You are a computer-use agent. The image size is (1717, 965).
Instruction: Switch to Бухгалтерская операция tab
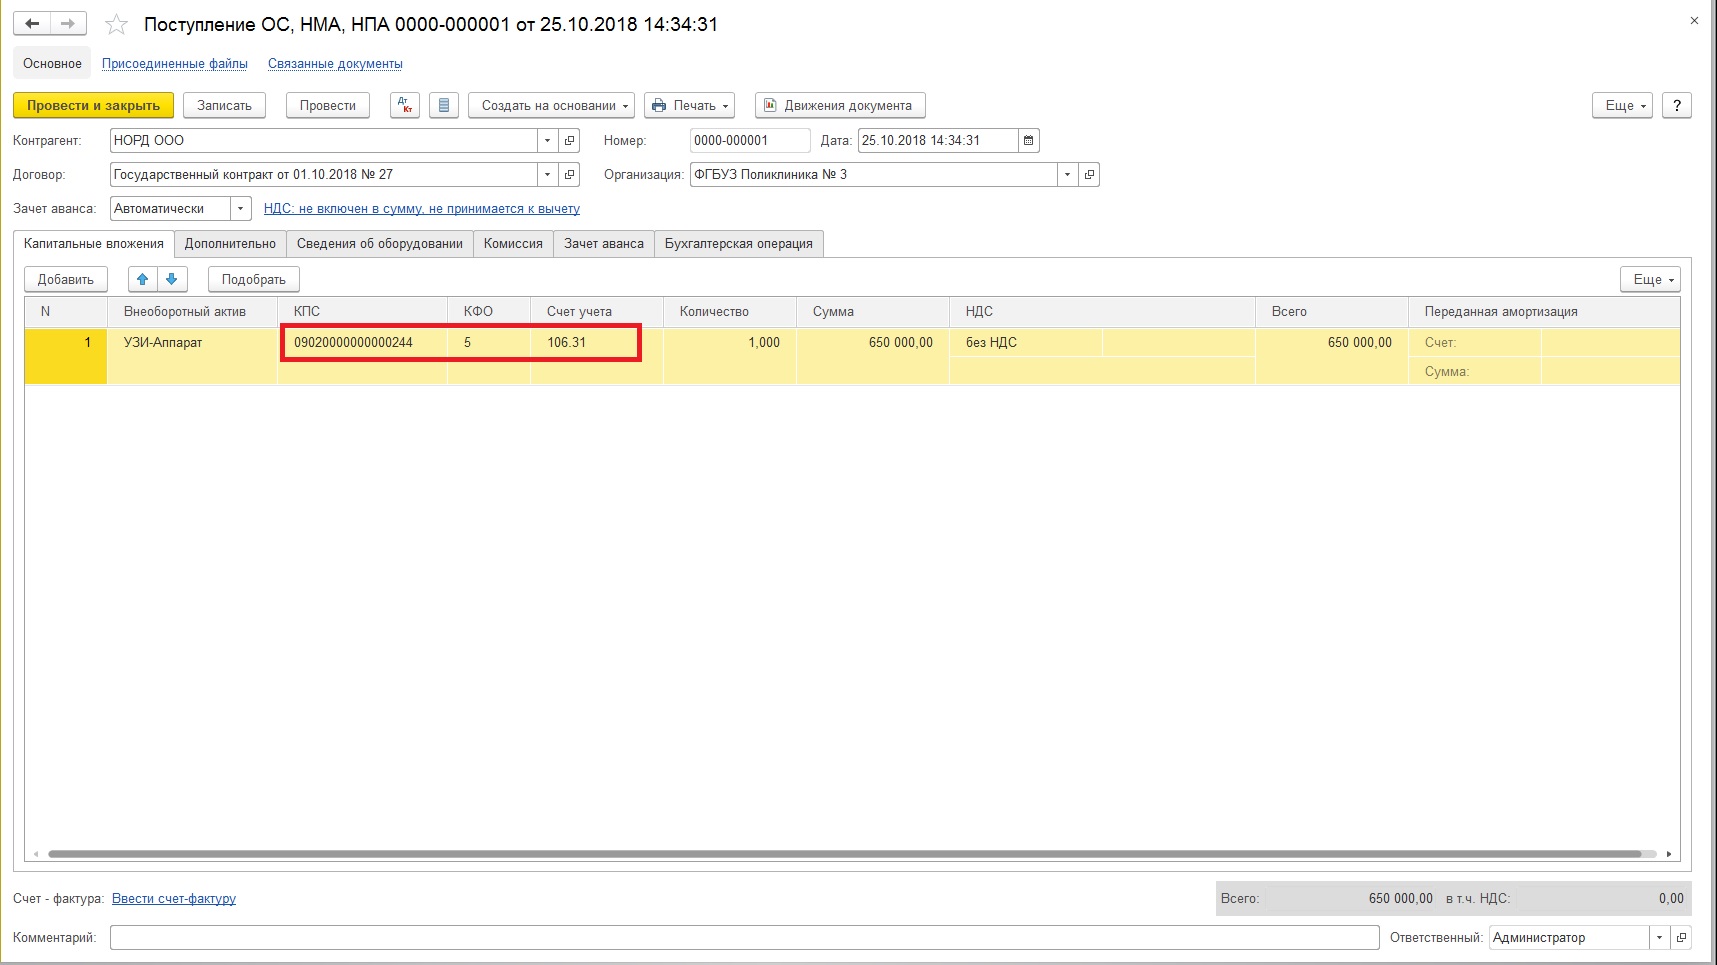tap(739, 244)
